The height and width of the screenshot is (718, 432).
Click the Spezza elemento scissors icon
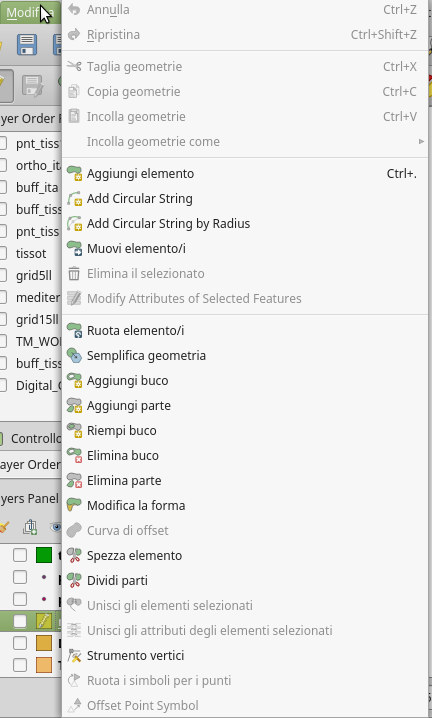pos(74,555)
